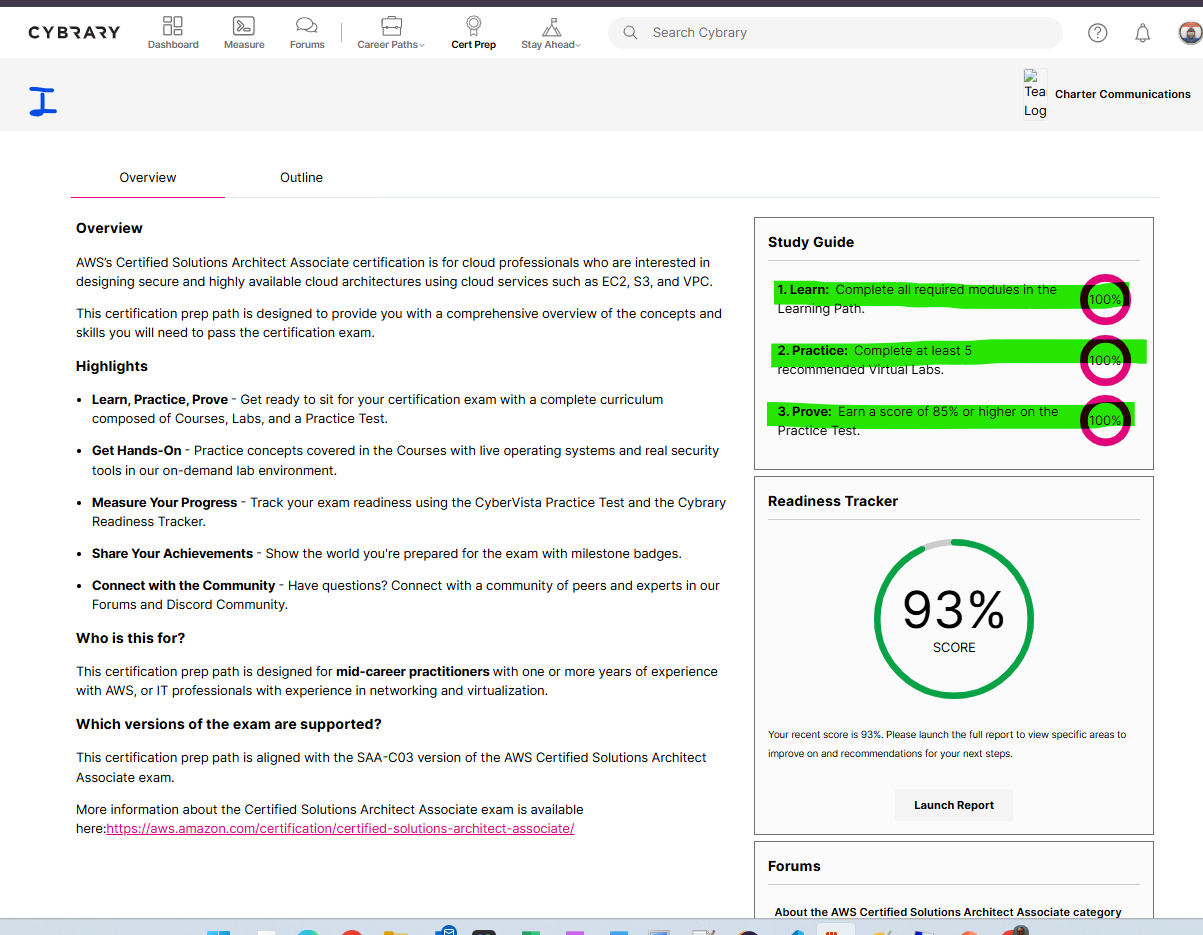The image size is (1203, 935).
Task: Switch to the Outline tab
Action: [x=301, y=178]
